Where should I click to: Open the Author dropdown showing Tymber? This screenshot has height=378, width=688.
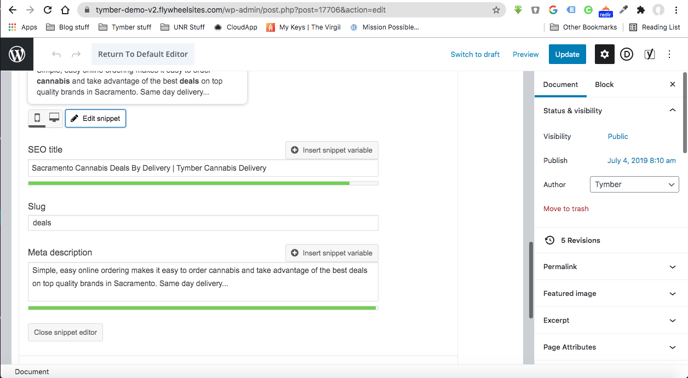click(634, 184)
